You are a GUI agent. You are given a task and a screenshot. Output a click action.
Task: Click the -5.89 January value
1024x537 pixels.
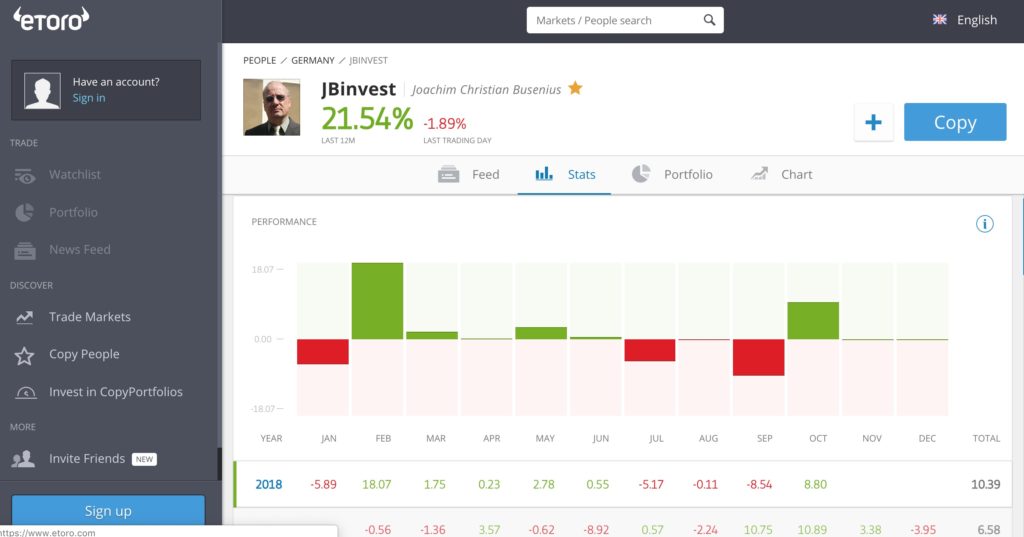point(323,485)
